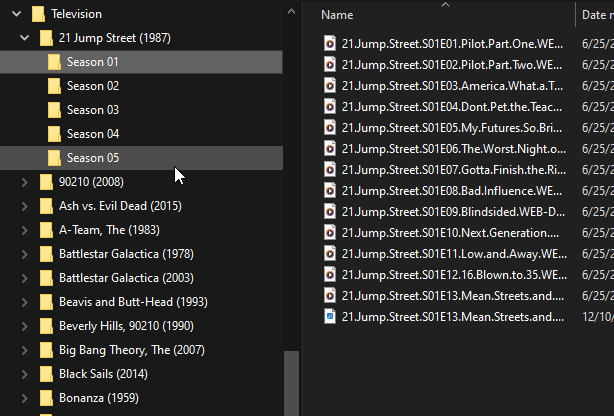Click the navigation pane scroll-up arrow
This screenshot has height=416, width=614.
291,12
